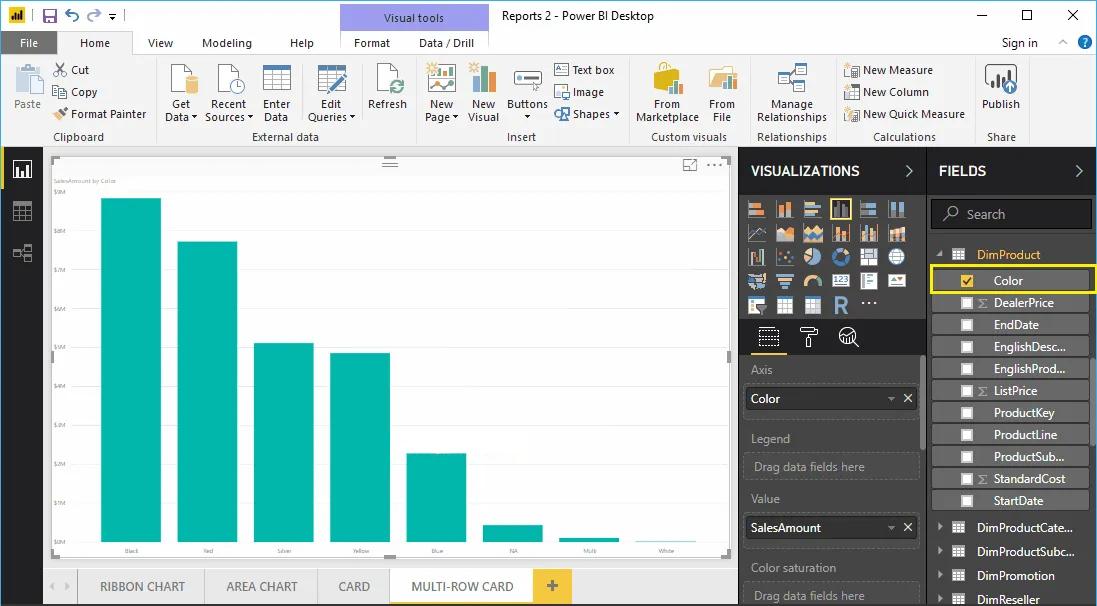1097x606 pixels.
Task: Click the yellow new page plus button
Action: (x=552, y=586)
